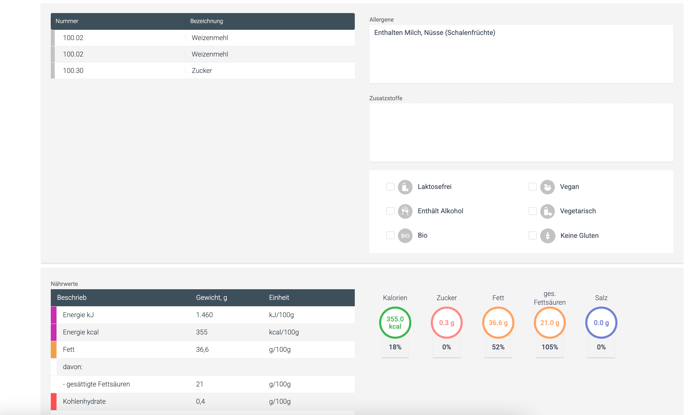Enable the Laktosefrei checkbox
The height and width of the screenshot is (415, 688).
click(x=390, y=187)
